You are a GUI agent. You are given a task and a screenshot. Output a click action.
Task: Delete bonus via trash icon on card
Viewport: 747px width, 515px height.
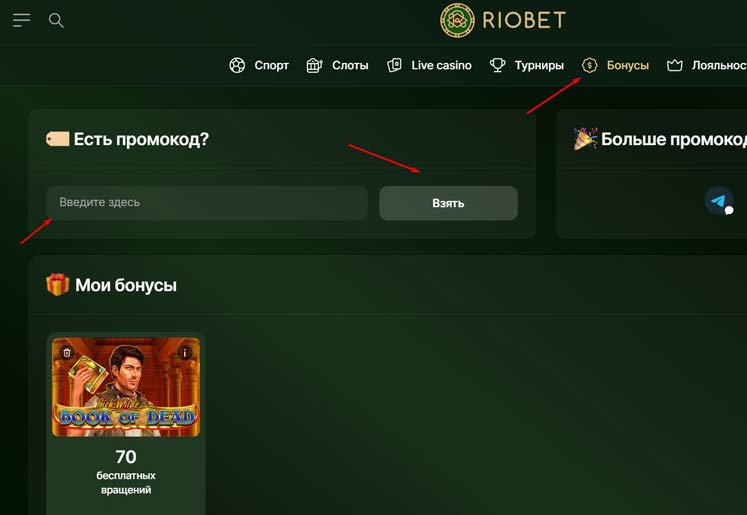pyautogui.click(x=67, y=353)
